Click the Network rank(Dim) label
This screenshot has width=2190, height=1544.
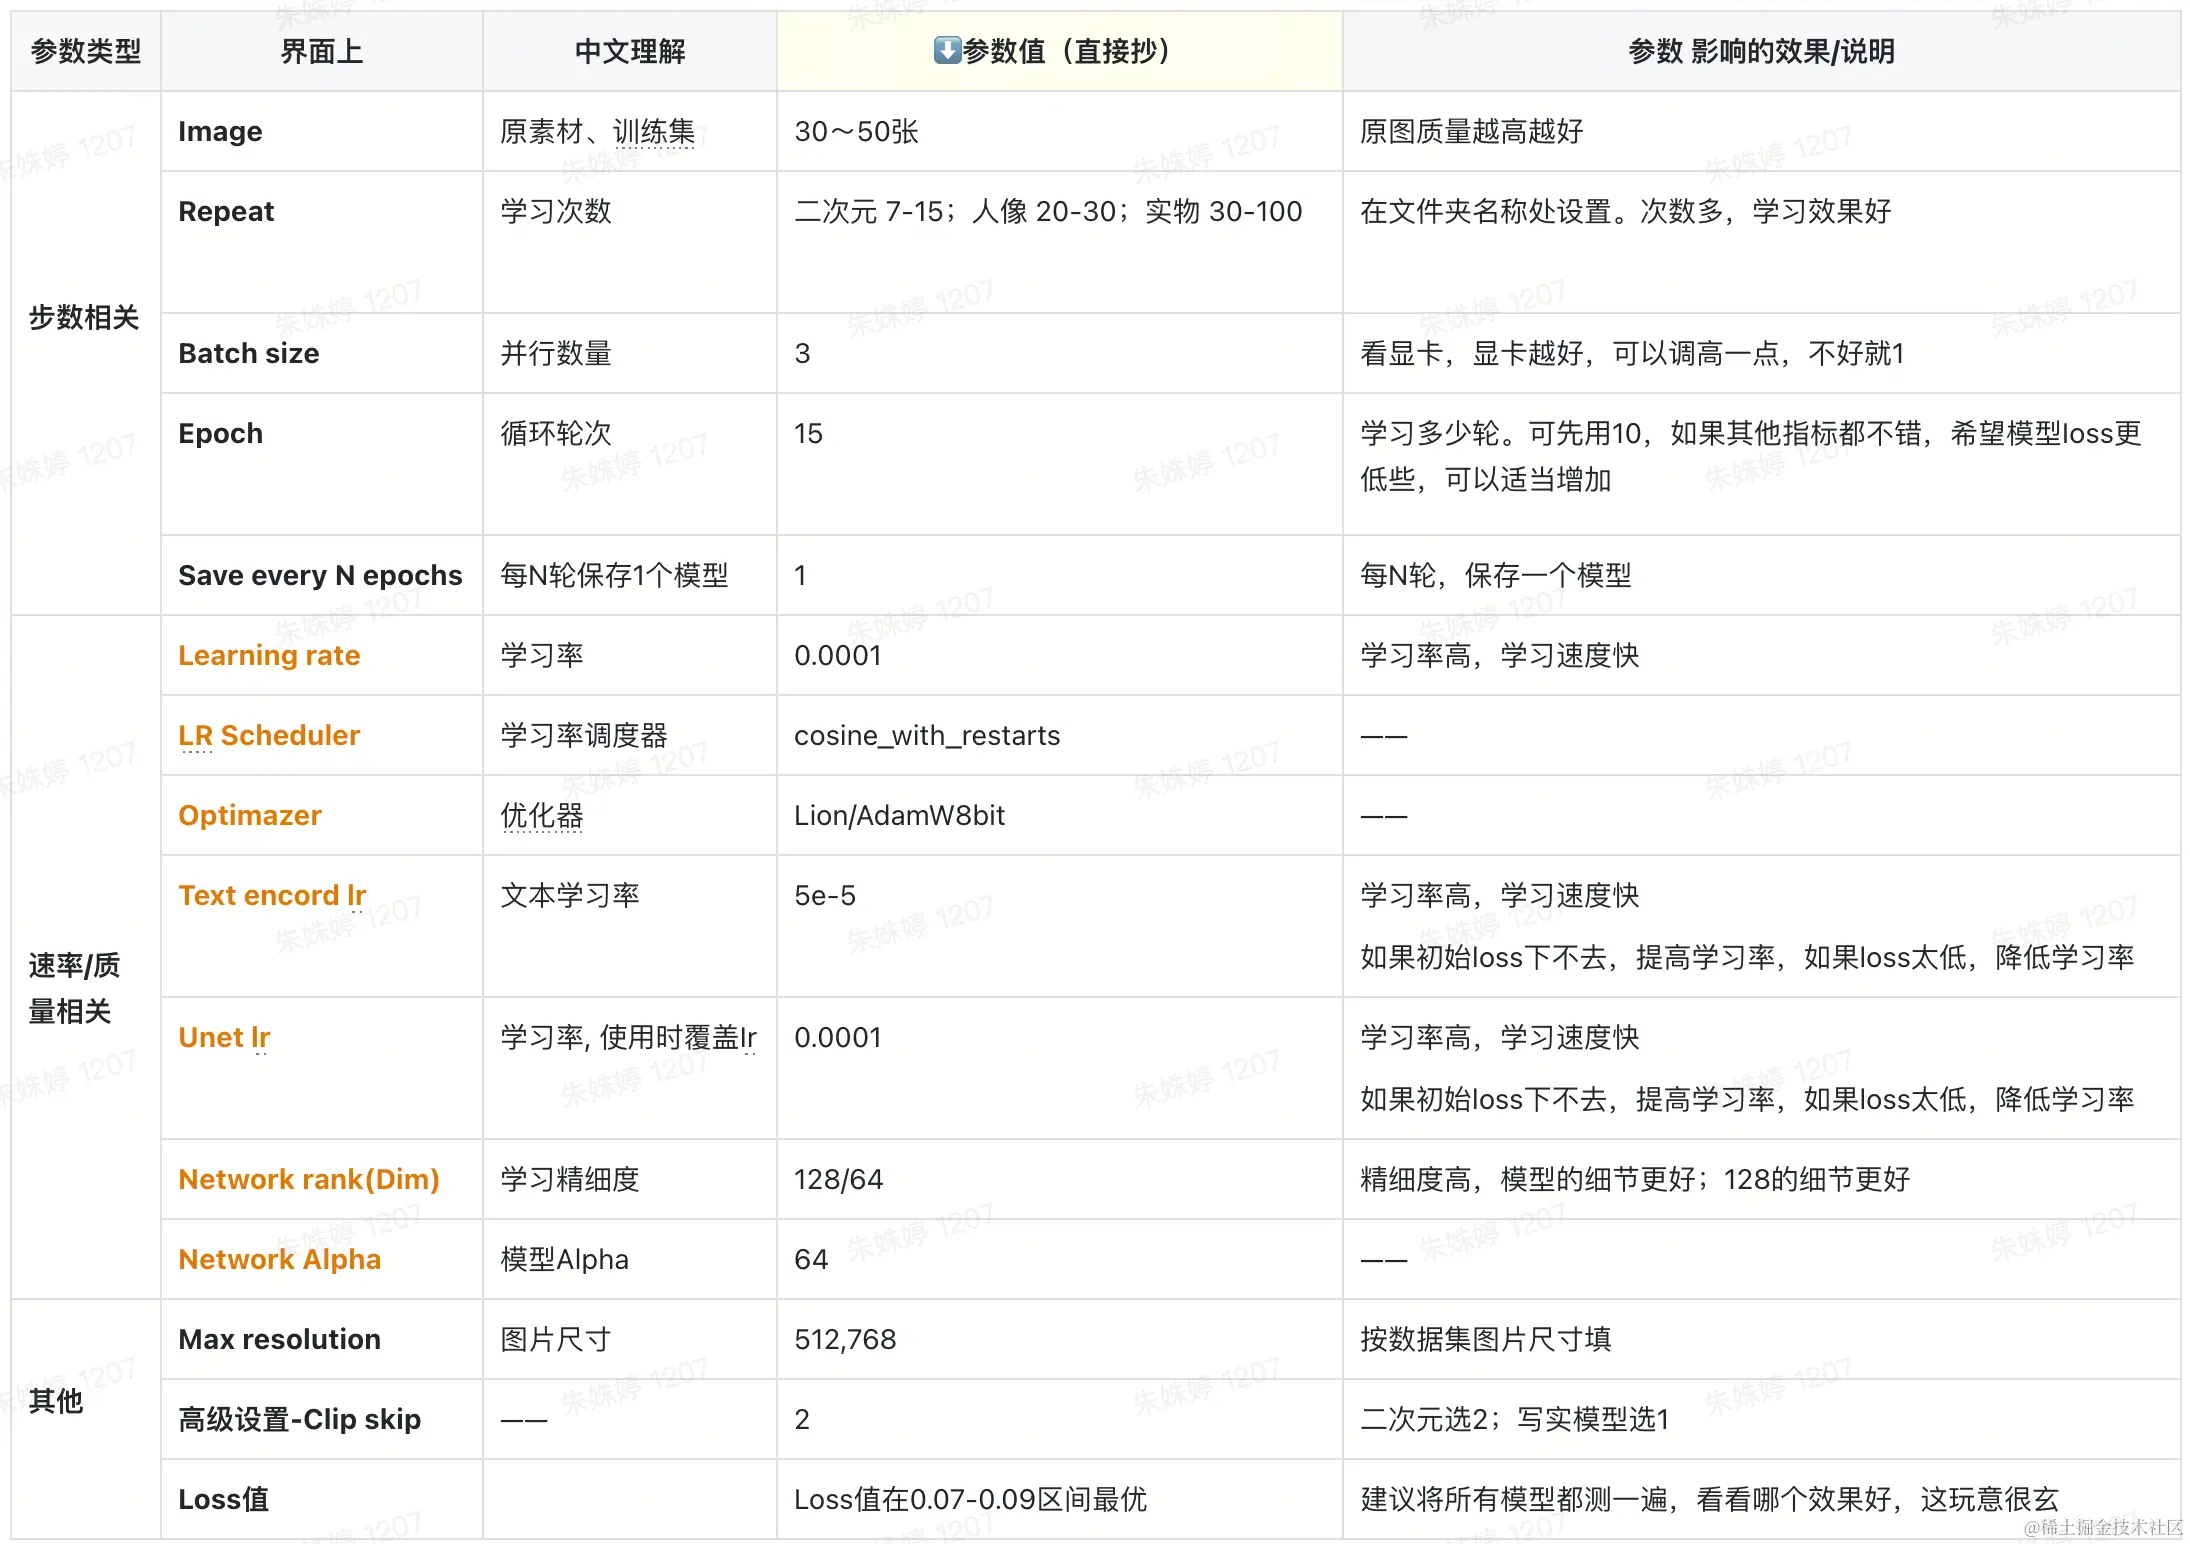[309, 1179]
